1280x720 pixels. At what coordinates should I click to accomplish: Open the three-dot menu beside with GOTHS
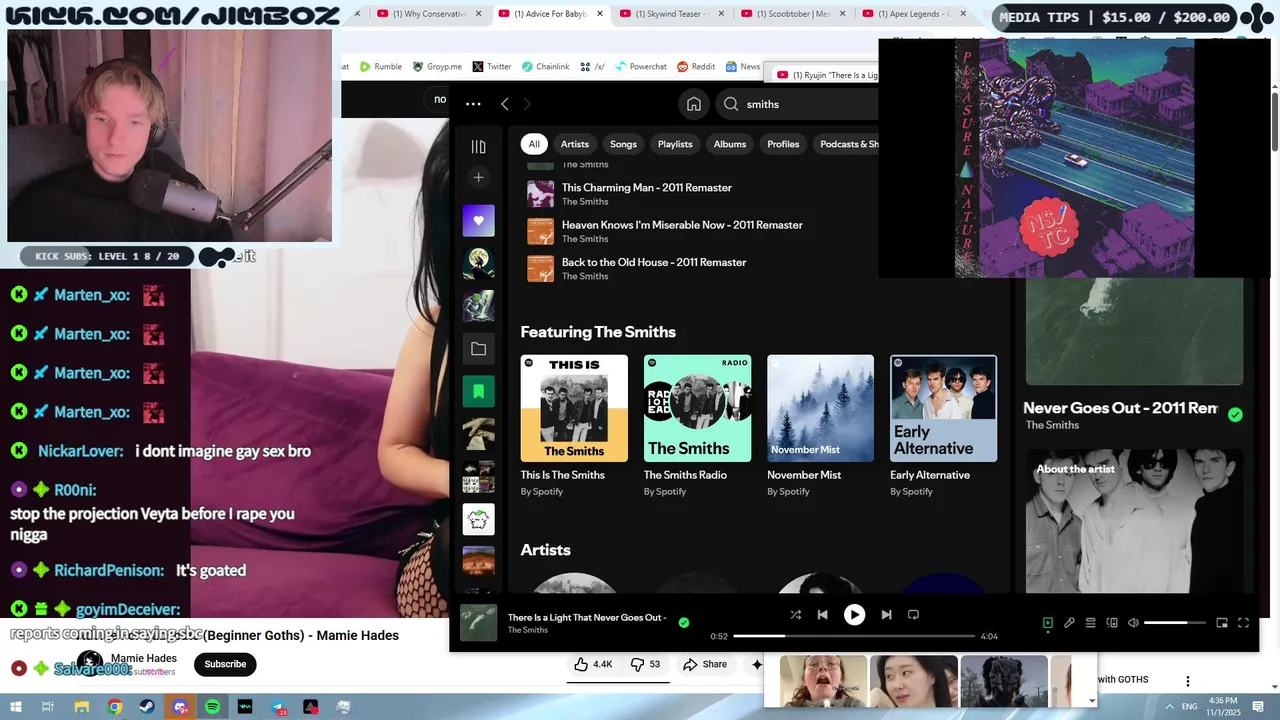click(x=1188, y=681)
